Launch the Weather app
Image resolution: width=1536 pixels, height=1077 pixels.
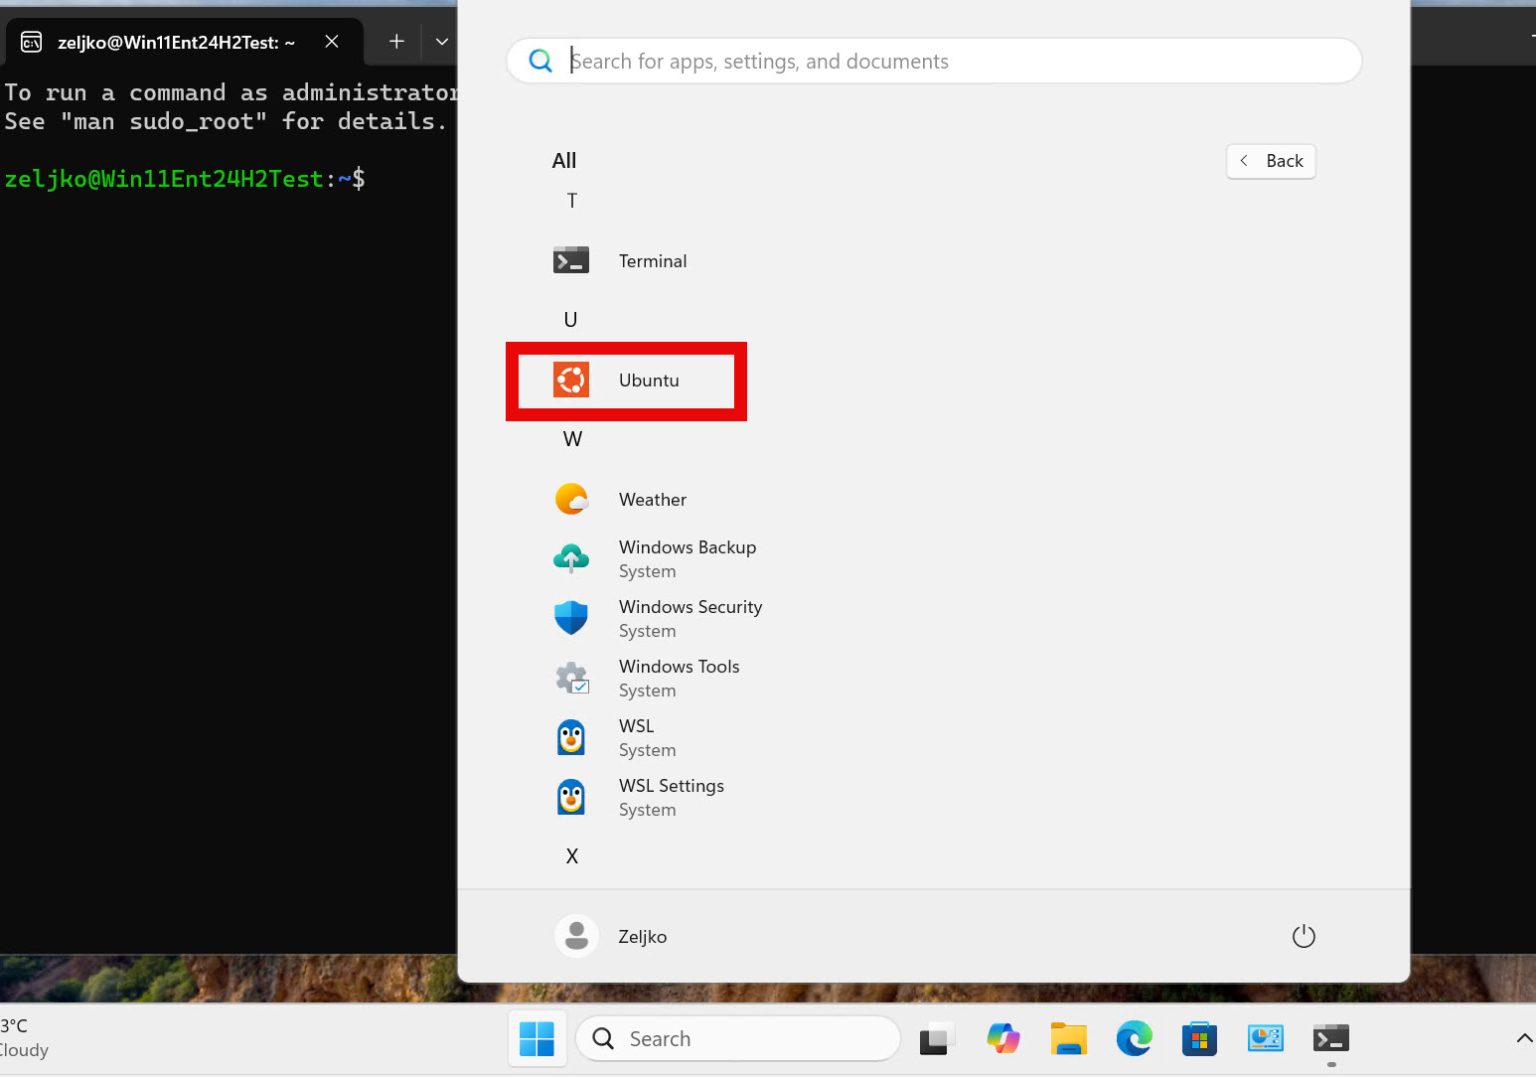click(x=652, y=499)
